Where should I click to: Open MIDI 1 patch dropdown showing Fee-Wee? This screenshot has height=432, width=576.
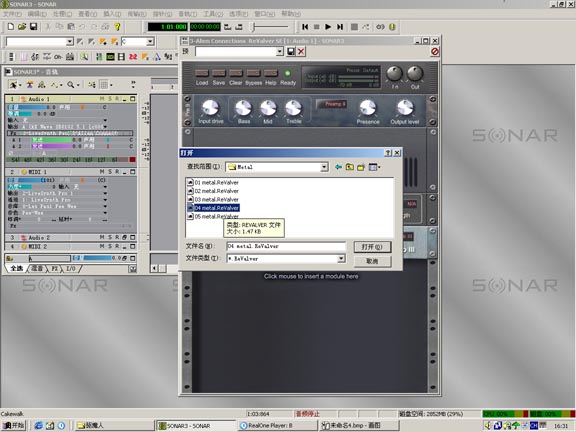coord(105,213)
